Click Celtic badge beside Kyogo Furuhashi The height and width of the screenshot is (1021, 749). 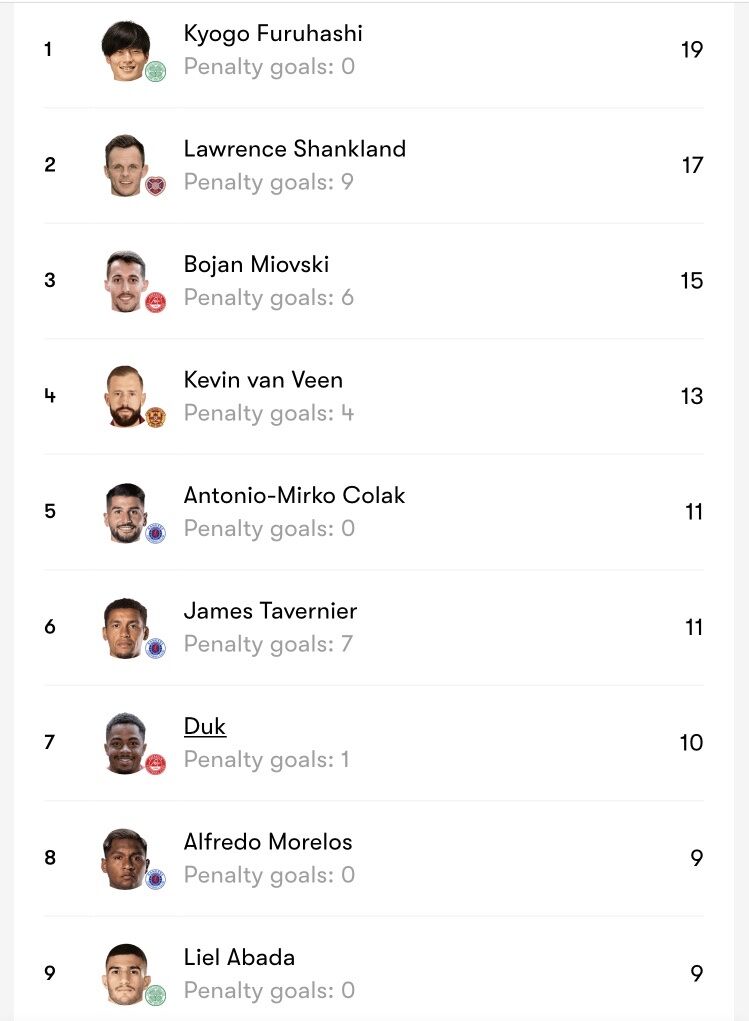155,71
